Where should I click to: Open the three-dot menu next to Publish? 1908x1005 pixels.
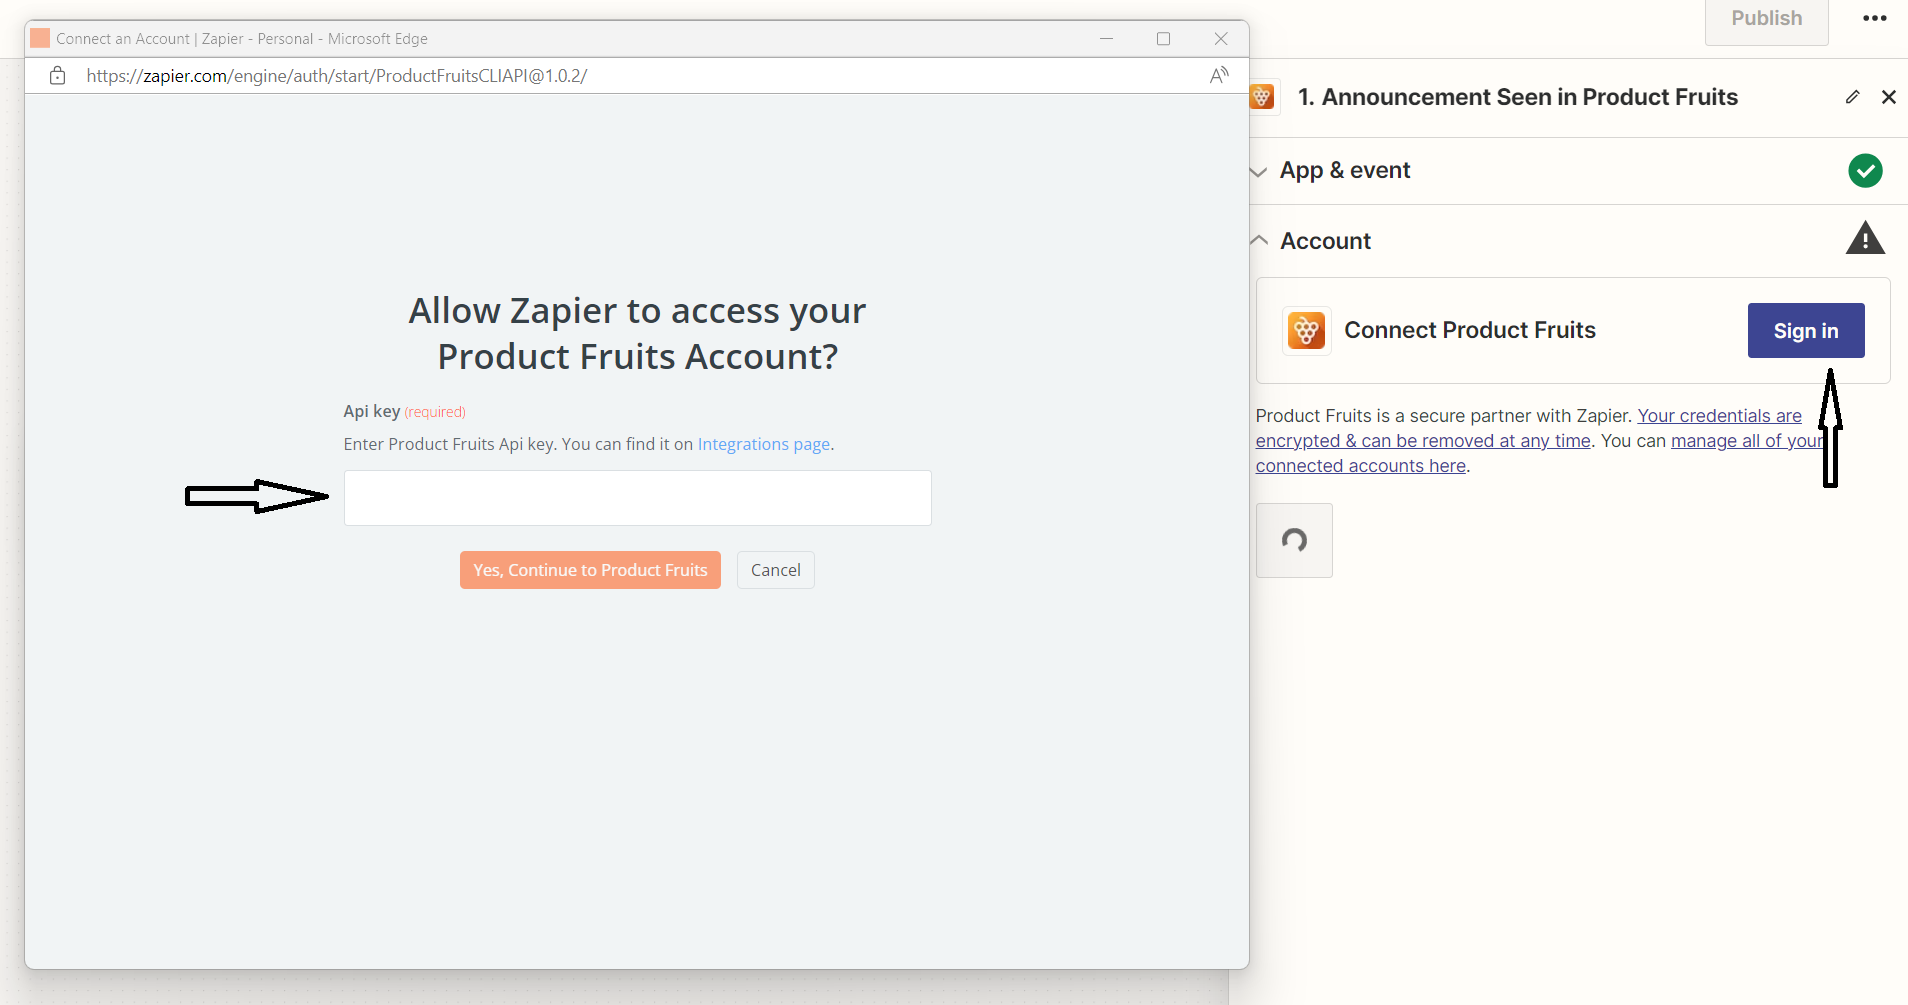click(1875, 18)
